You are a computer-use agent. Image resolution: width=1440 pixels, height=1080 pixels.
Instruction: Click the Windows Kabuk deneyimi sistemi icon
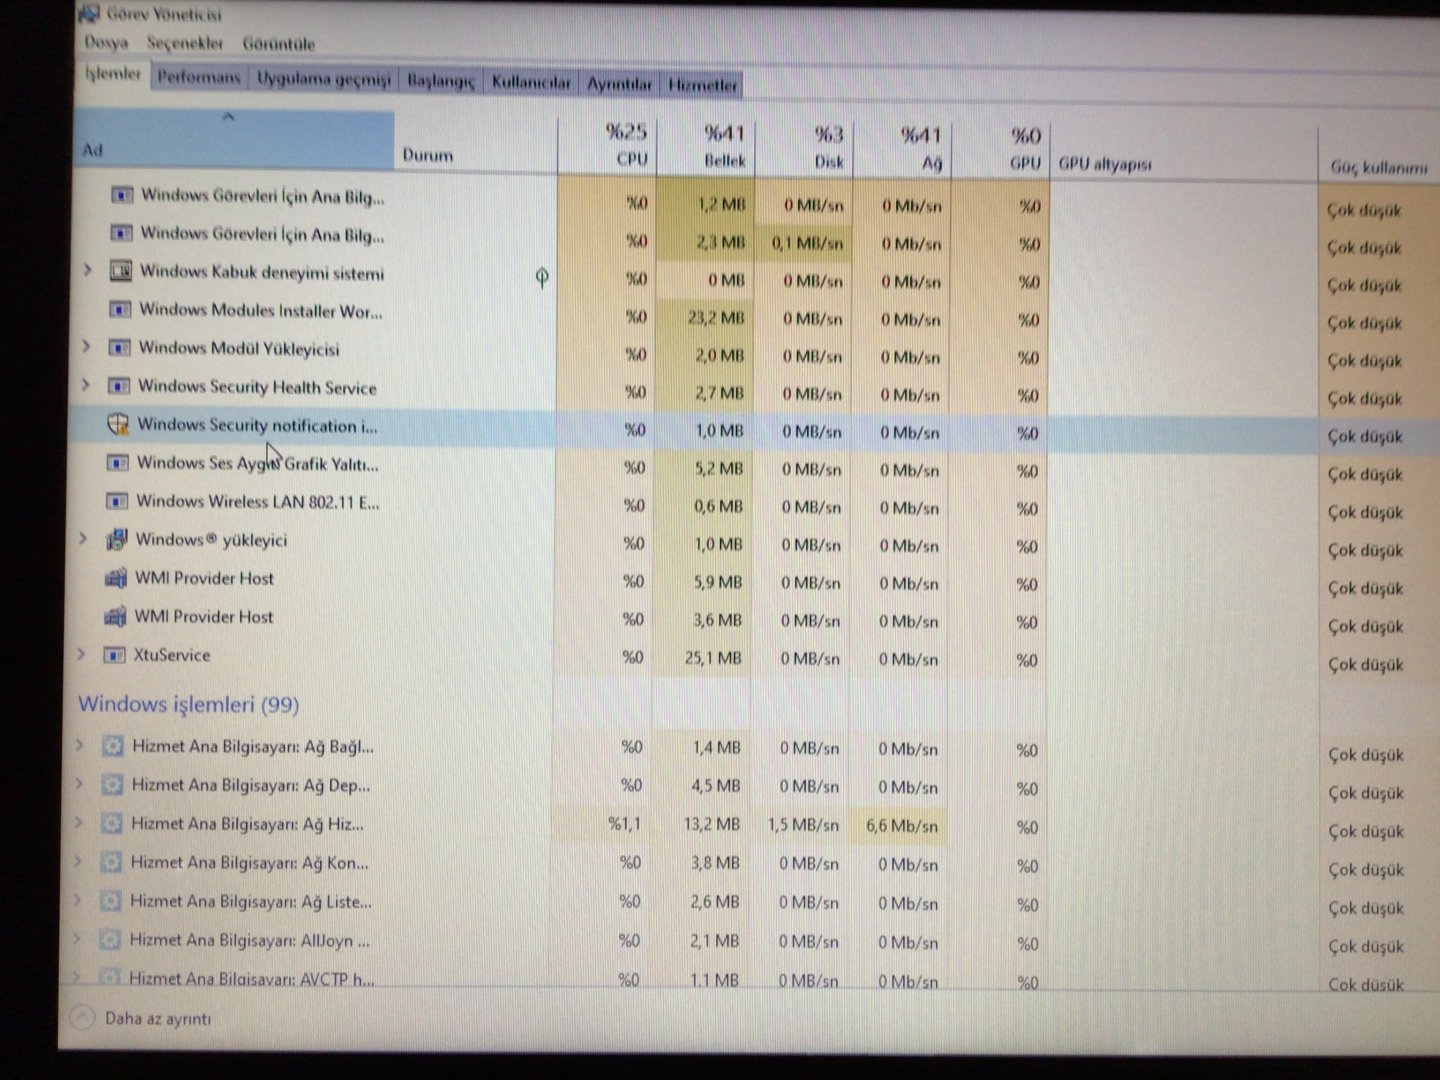click(x=121, y=271)
